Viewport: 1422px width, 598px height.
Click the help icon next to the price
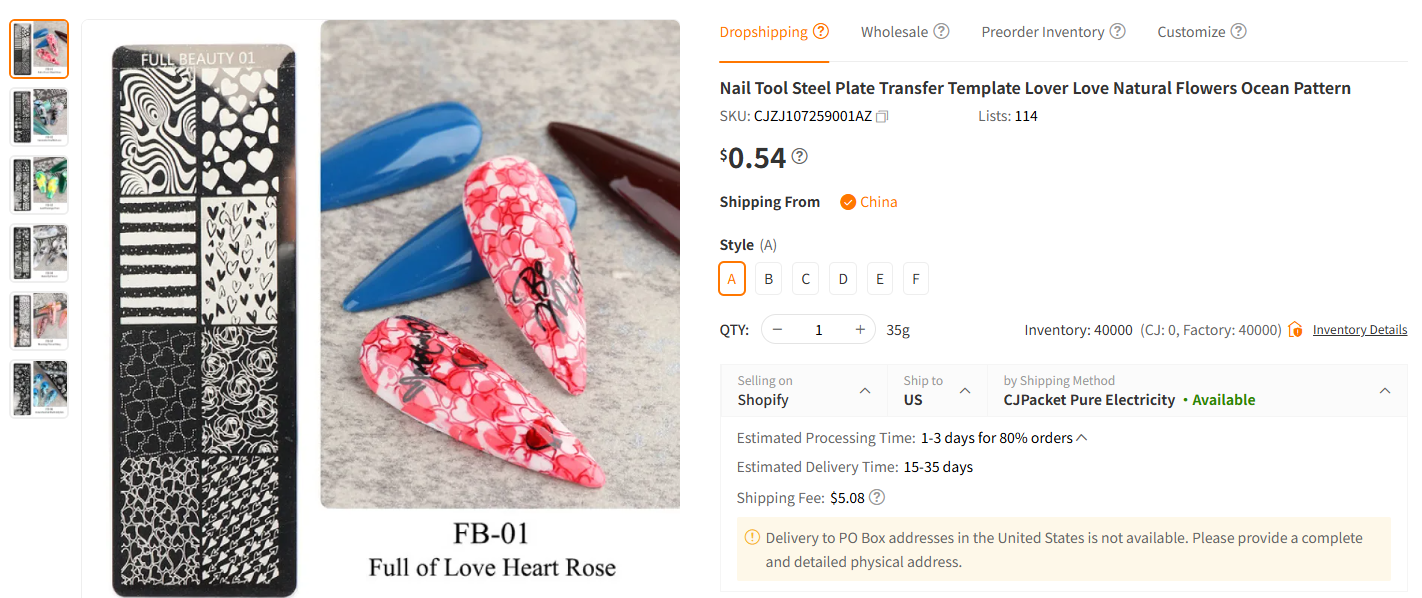point(800,156)
